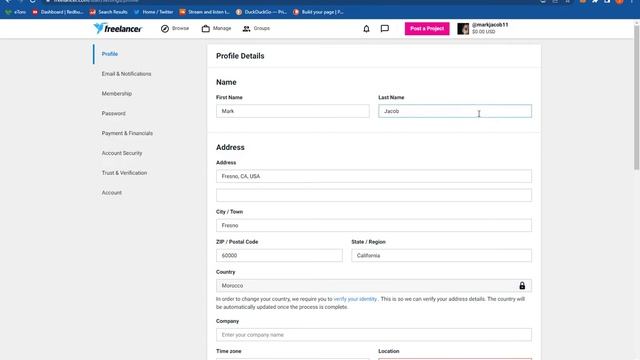
Task: Open the Stream and listen bookmark
Action: coord(204,12)
